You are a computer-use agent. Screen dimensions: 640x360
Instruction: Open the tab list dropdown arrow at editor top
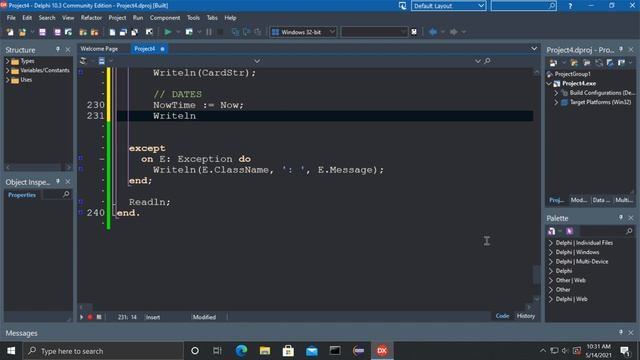click(x=534, y=49)
